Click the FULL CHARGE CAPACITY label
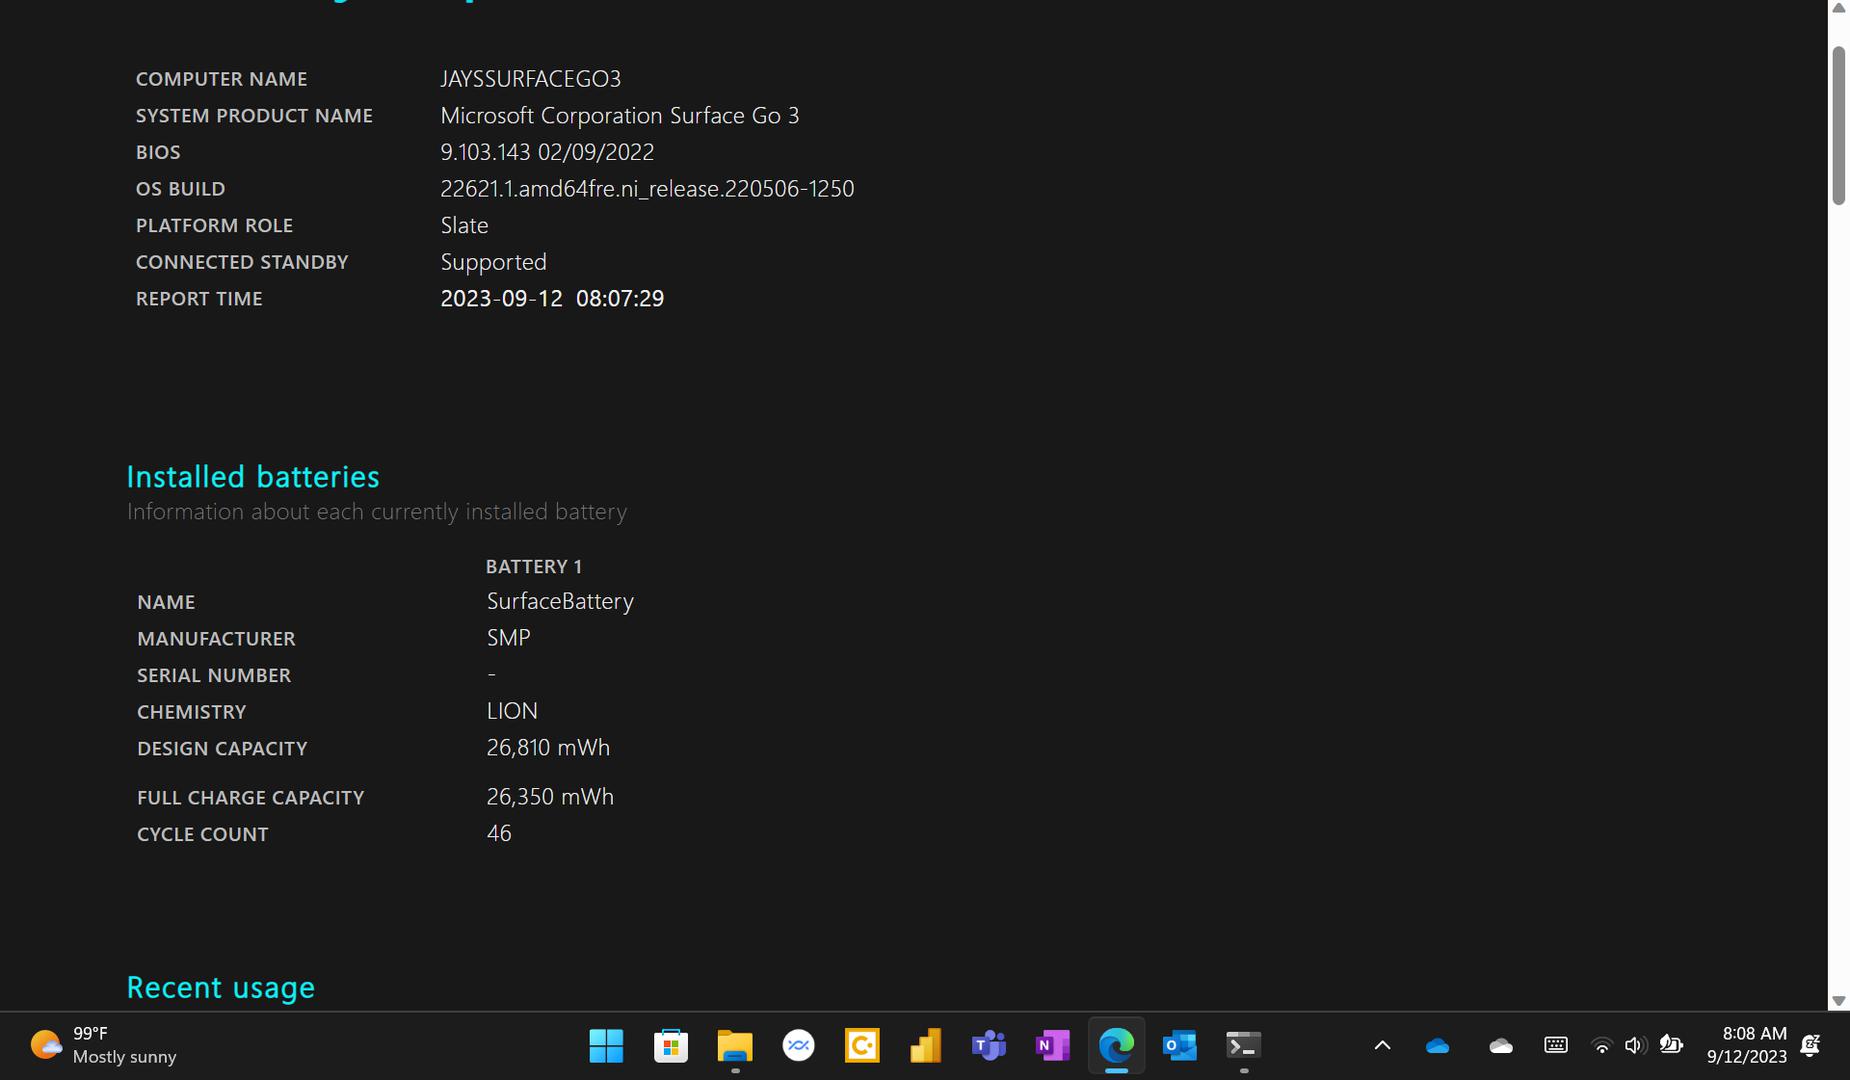 [x=251, y=798]
